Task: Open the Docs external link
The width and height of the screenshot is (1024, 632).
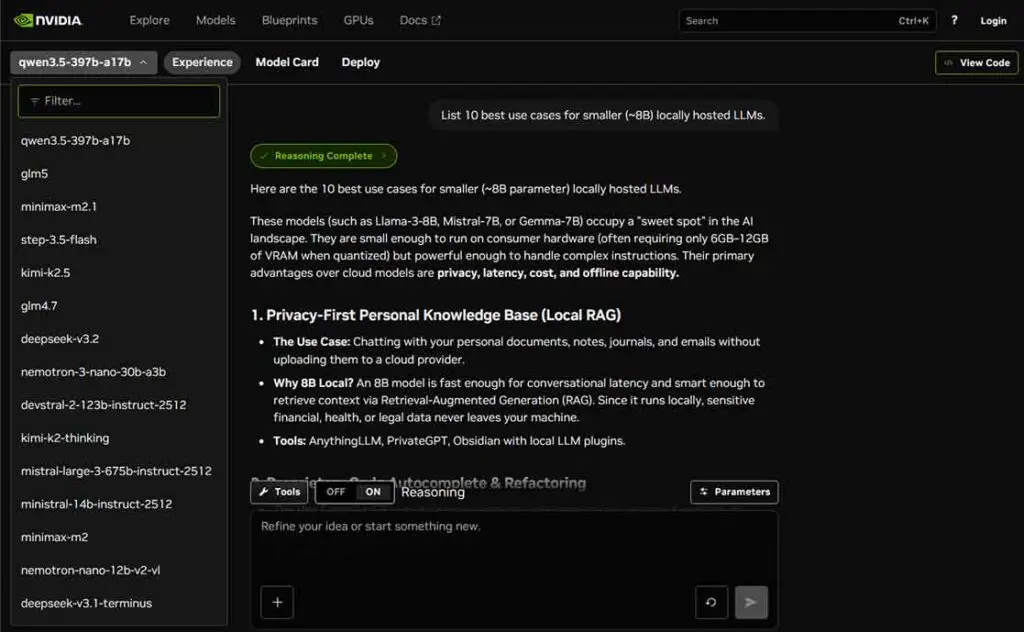Action: [419, 20]
